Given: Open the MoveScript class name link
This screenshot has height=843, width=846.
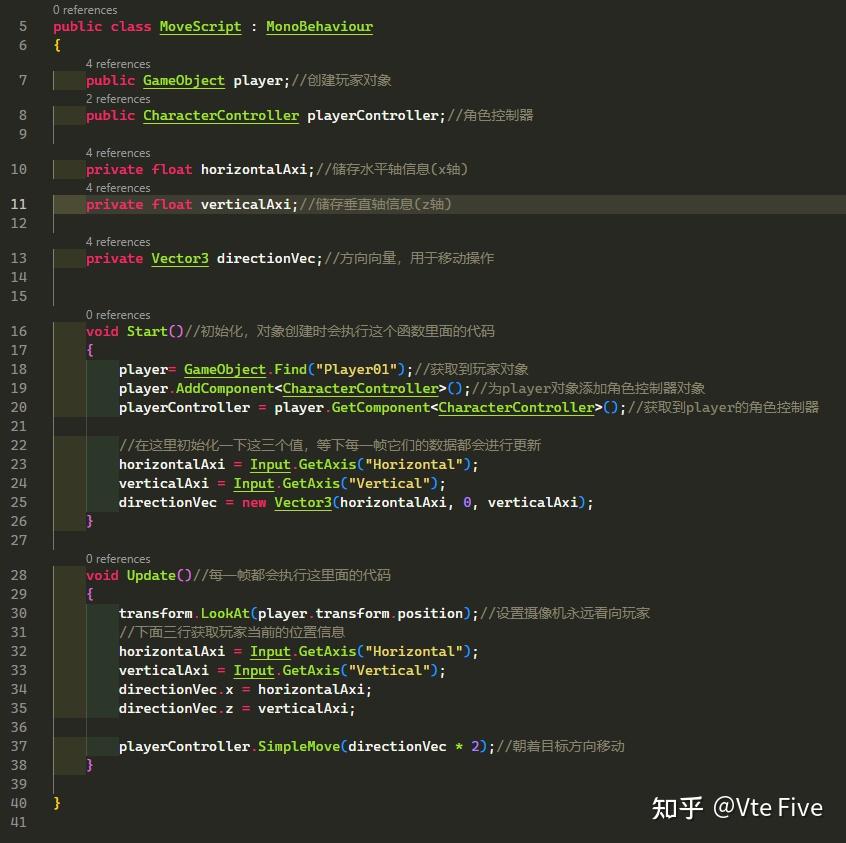Looking at the screenshot, I should coord(200,26).
